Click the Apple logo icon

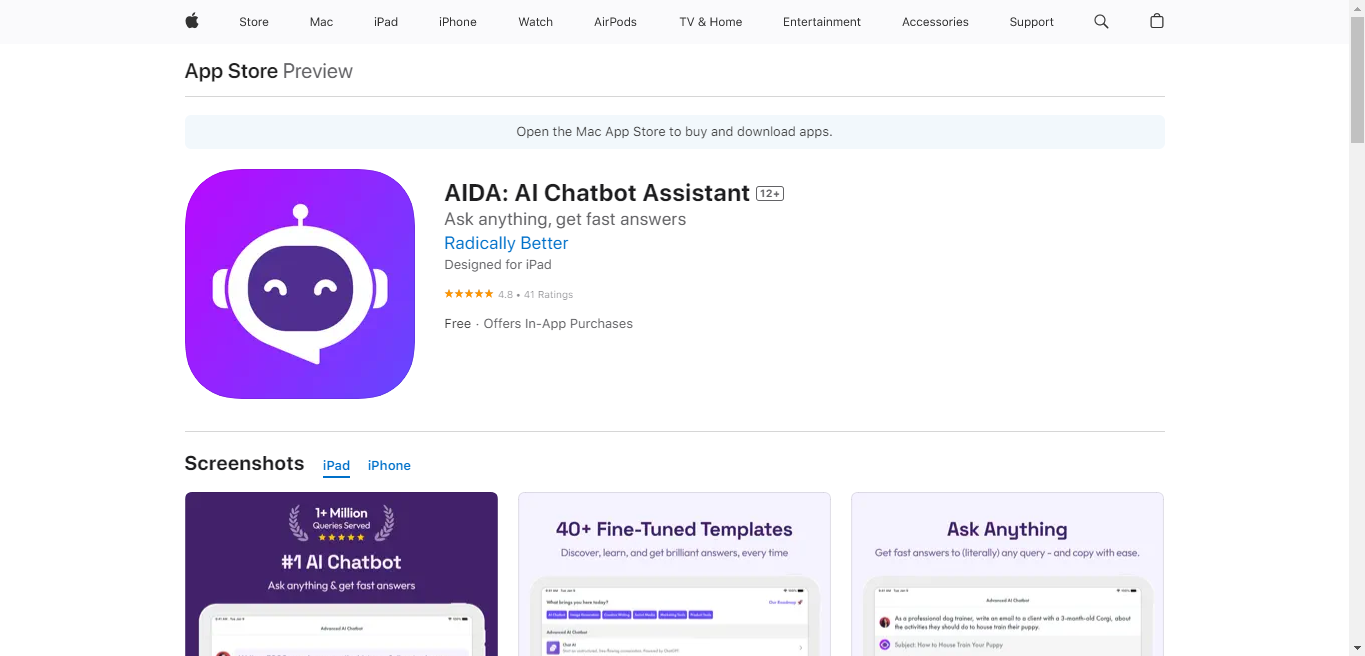coord(192,21)
